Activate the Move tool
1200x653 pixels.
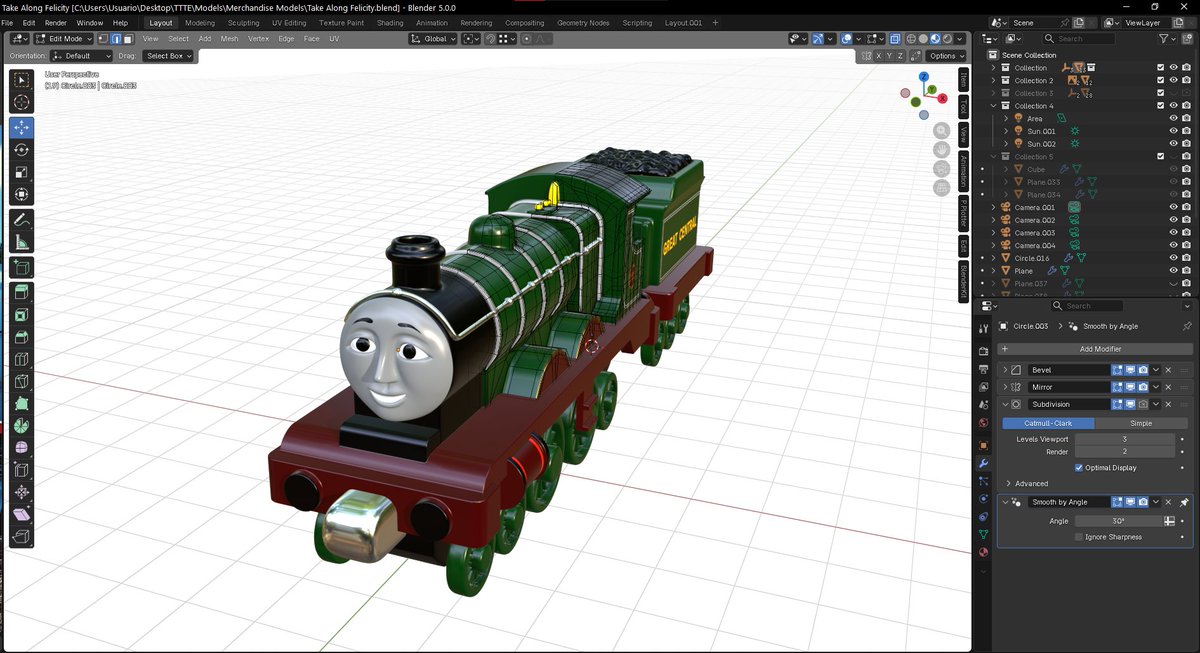[21, 128]
